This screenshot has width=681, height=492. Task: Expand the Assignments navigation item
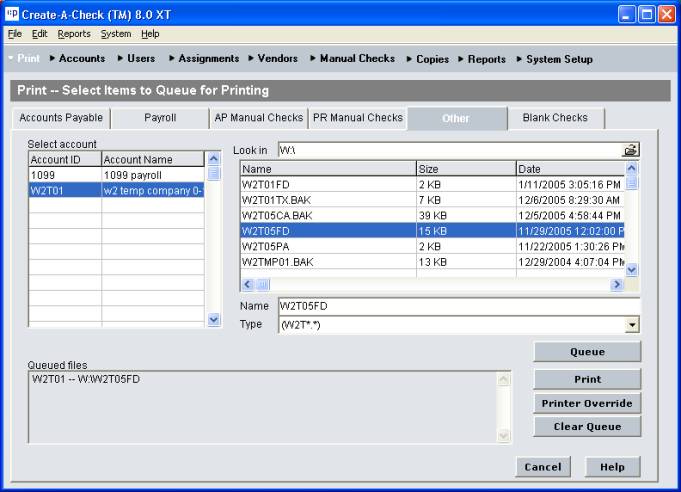coord(204,58)
